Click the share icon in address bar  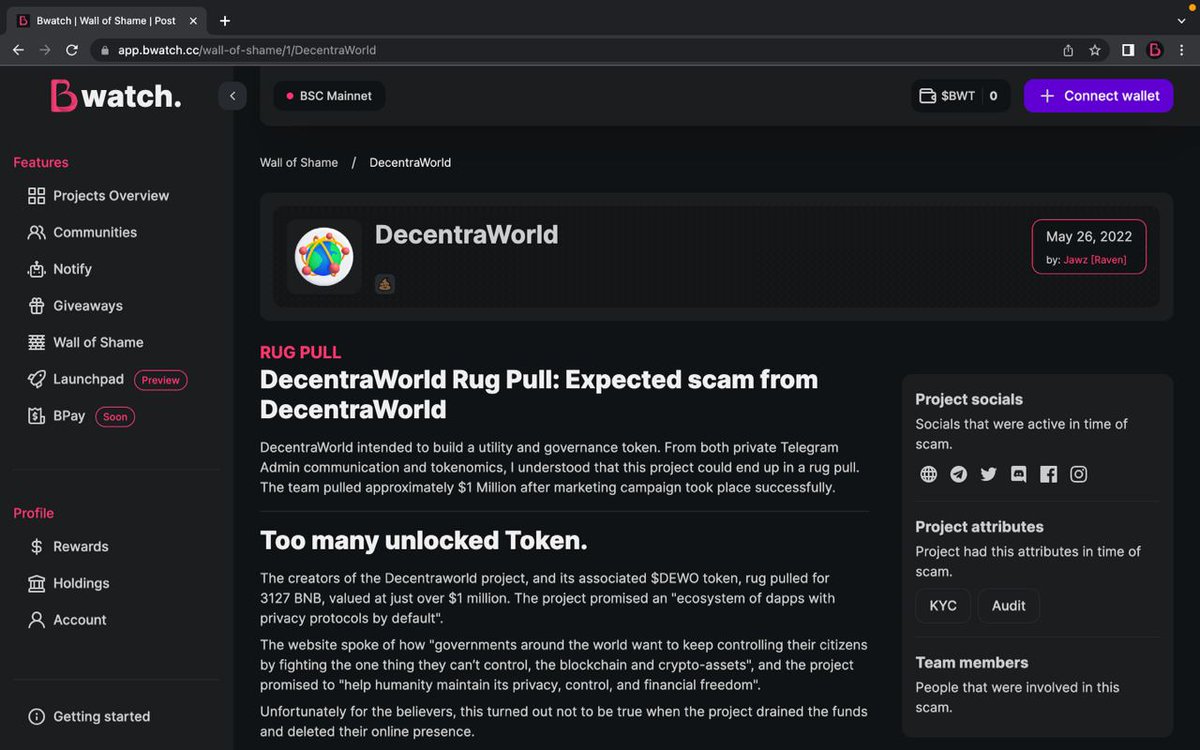(x=1068, y=50)
